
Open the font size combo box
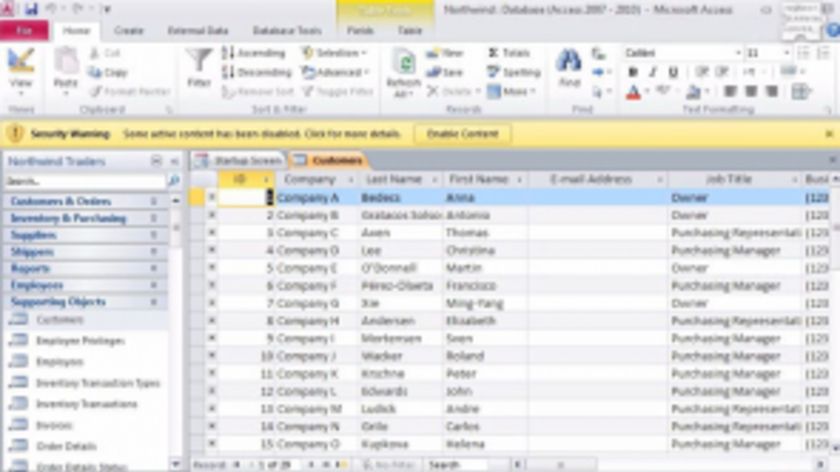tap(768, 53)
